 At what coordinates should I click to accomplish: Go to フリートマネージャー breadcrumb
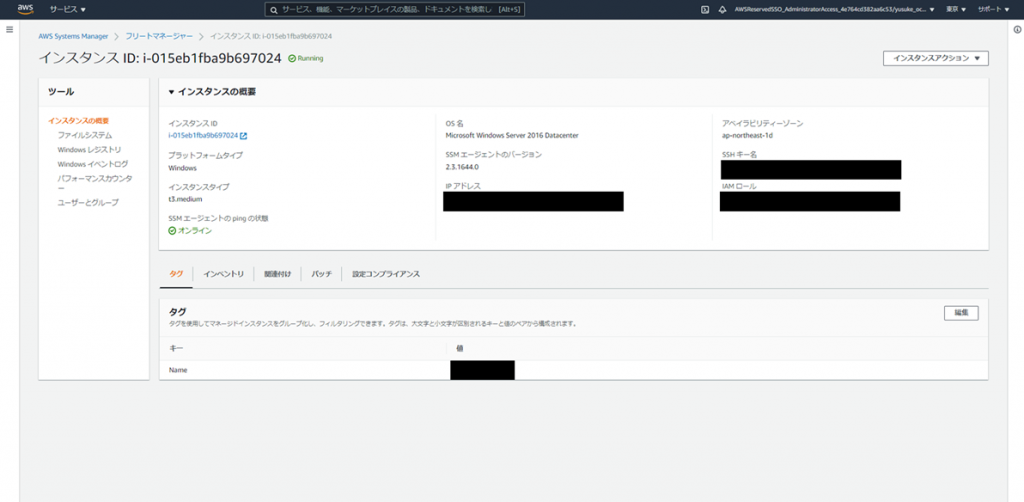coord(159,37)
